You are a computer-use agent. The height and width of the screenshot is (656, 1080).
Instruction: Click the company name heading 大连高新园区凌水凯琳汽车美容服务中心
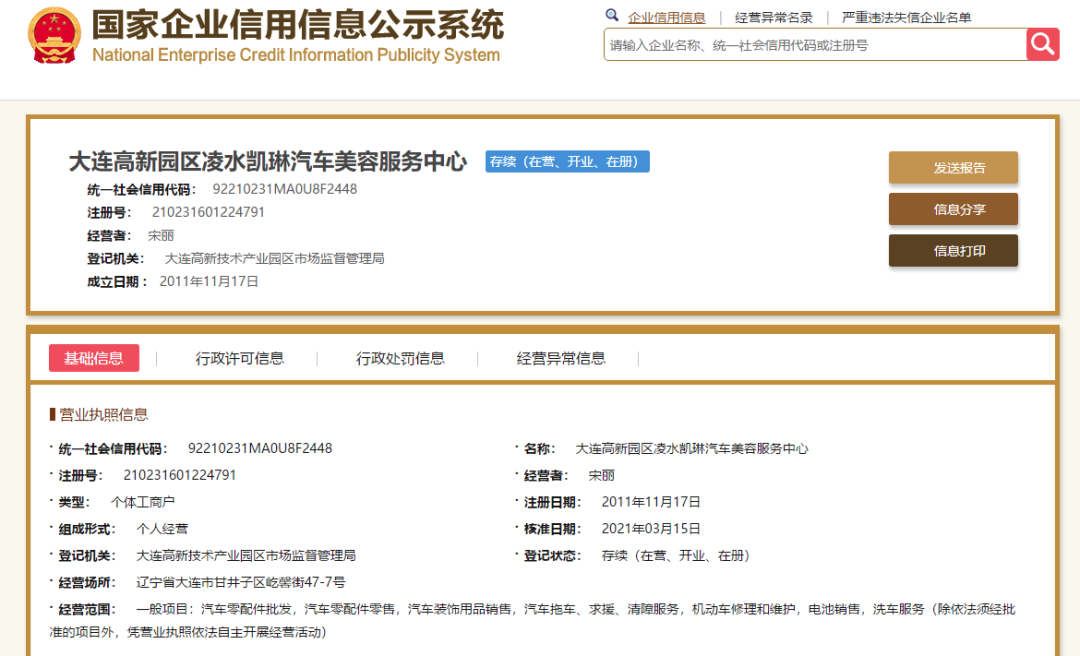[x=268, y=161]
